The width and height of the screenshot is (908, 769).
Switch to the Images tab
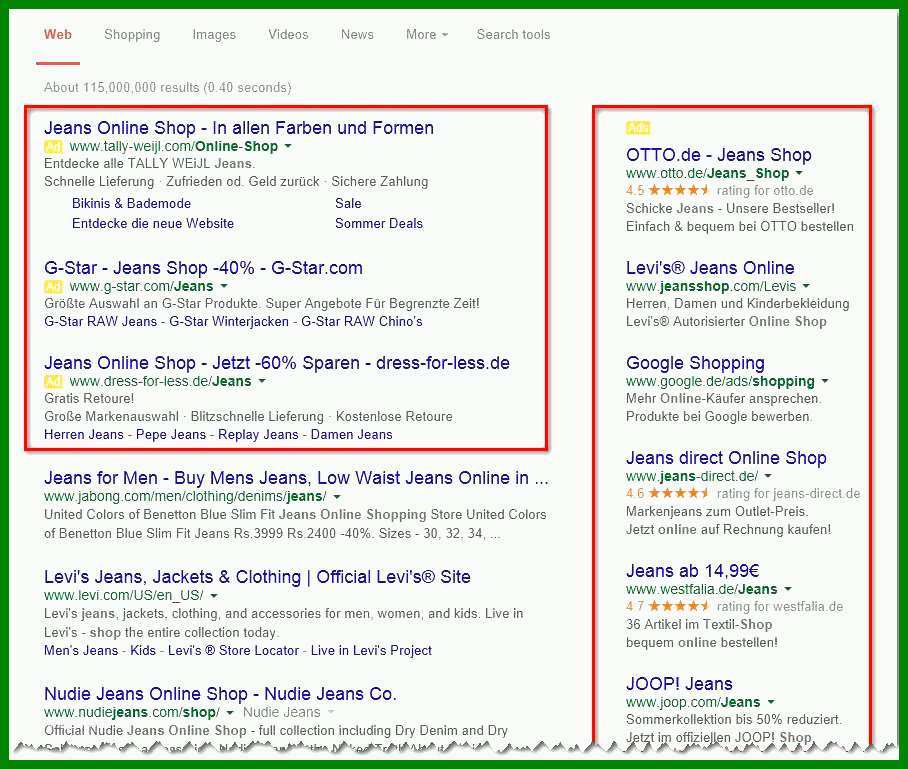214,35
